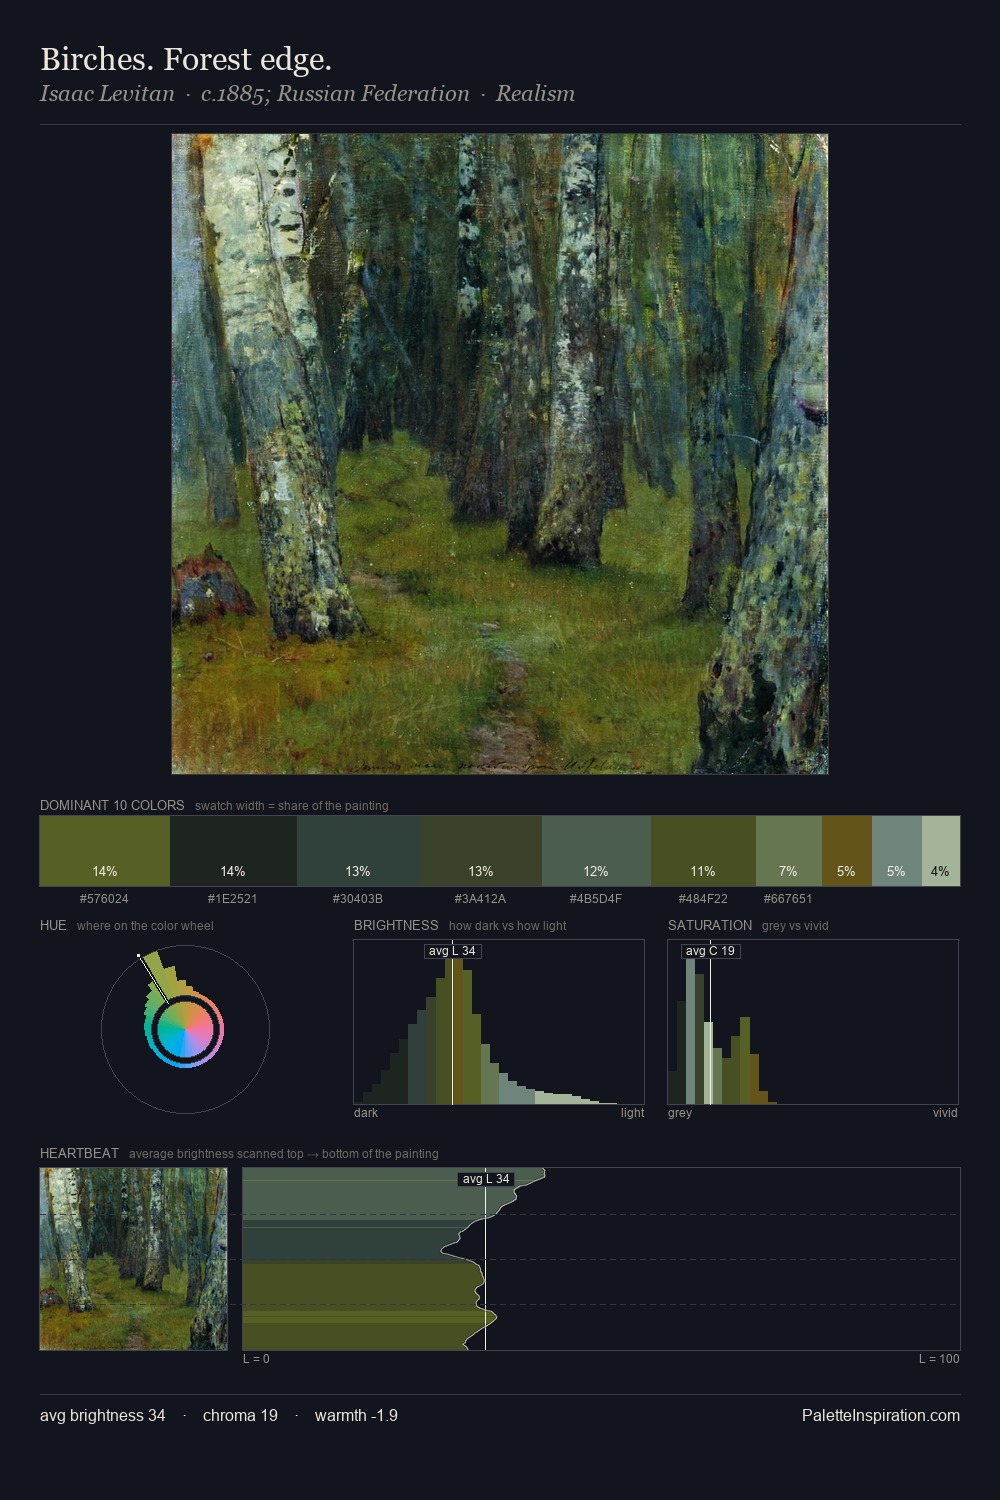Click 'how dark vs how light' caption
The width and height of the screenshot is (1000, 1500).
click(x=508, y=926)
